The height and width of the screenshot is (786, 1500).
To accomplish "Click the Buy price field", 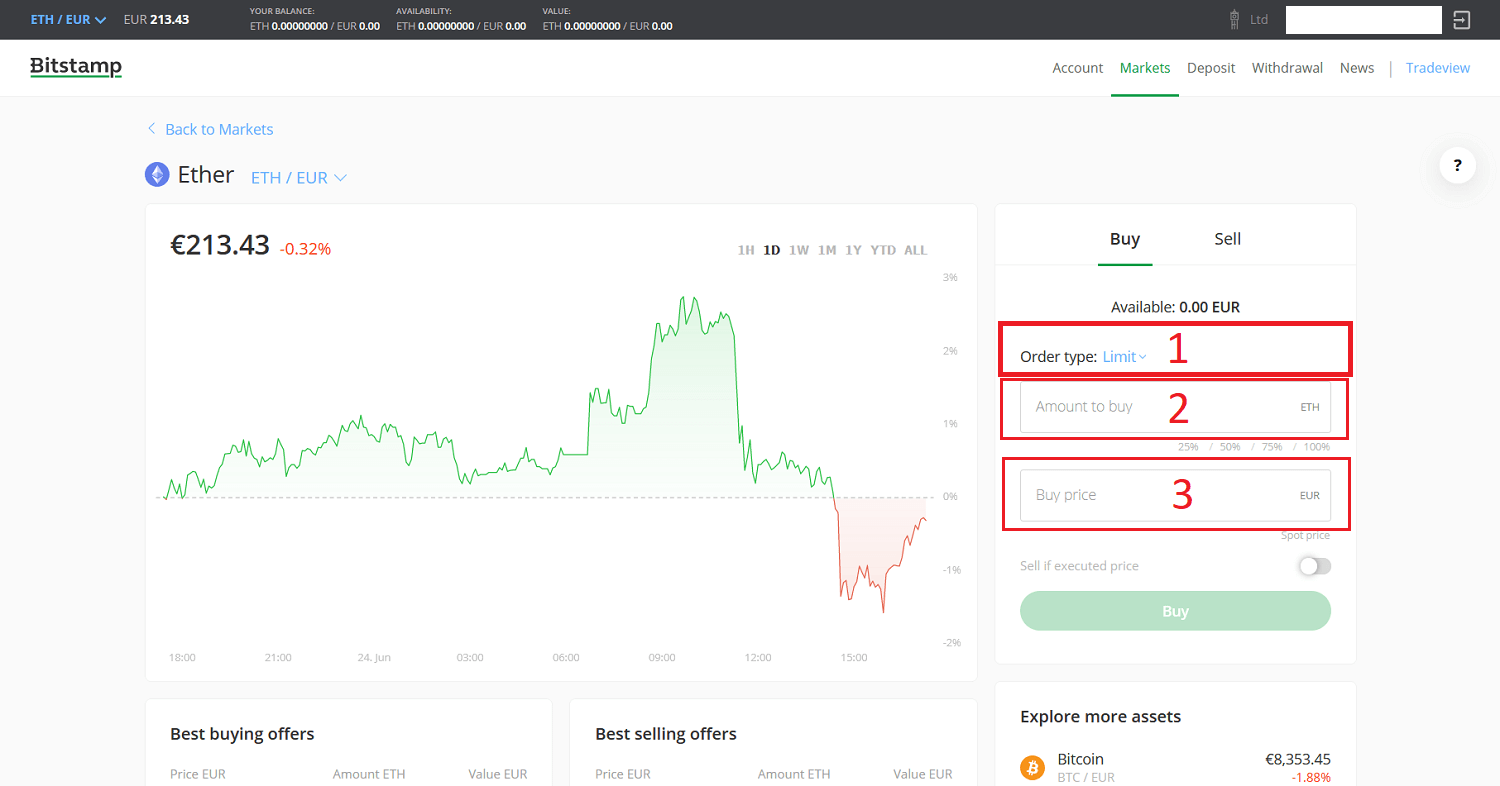I will 1175,495.
